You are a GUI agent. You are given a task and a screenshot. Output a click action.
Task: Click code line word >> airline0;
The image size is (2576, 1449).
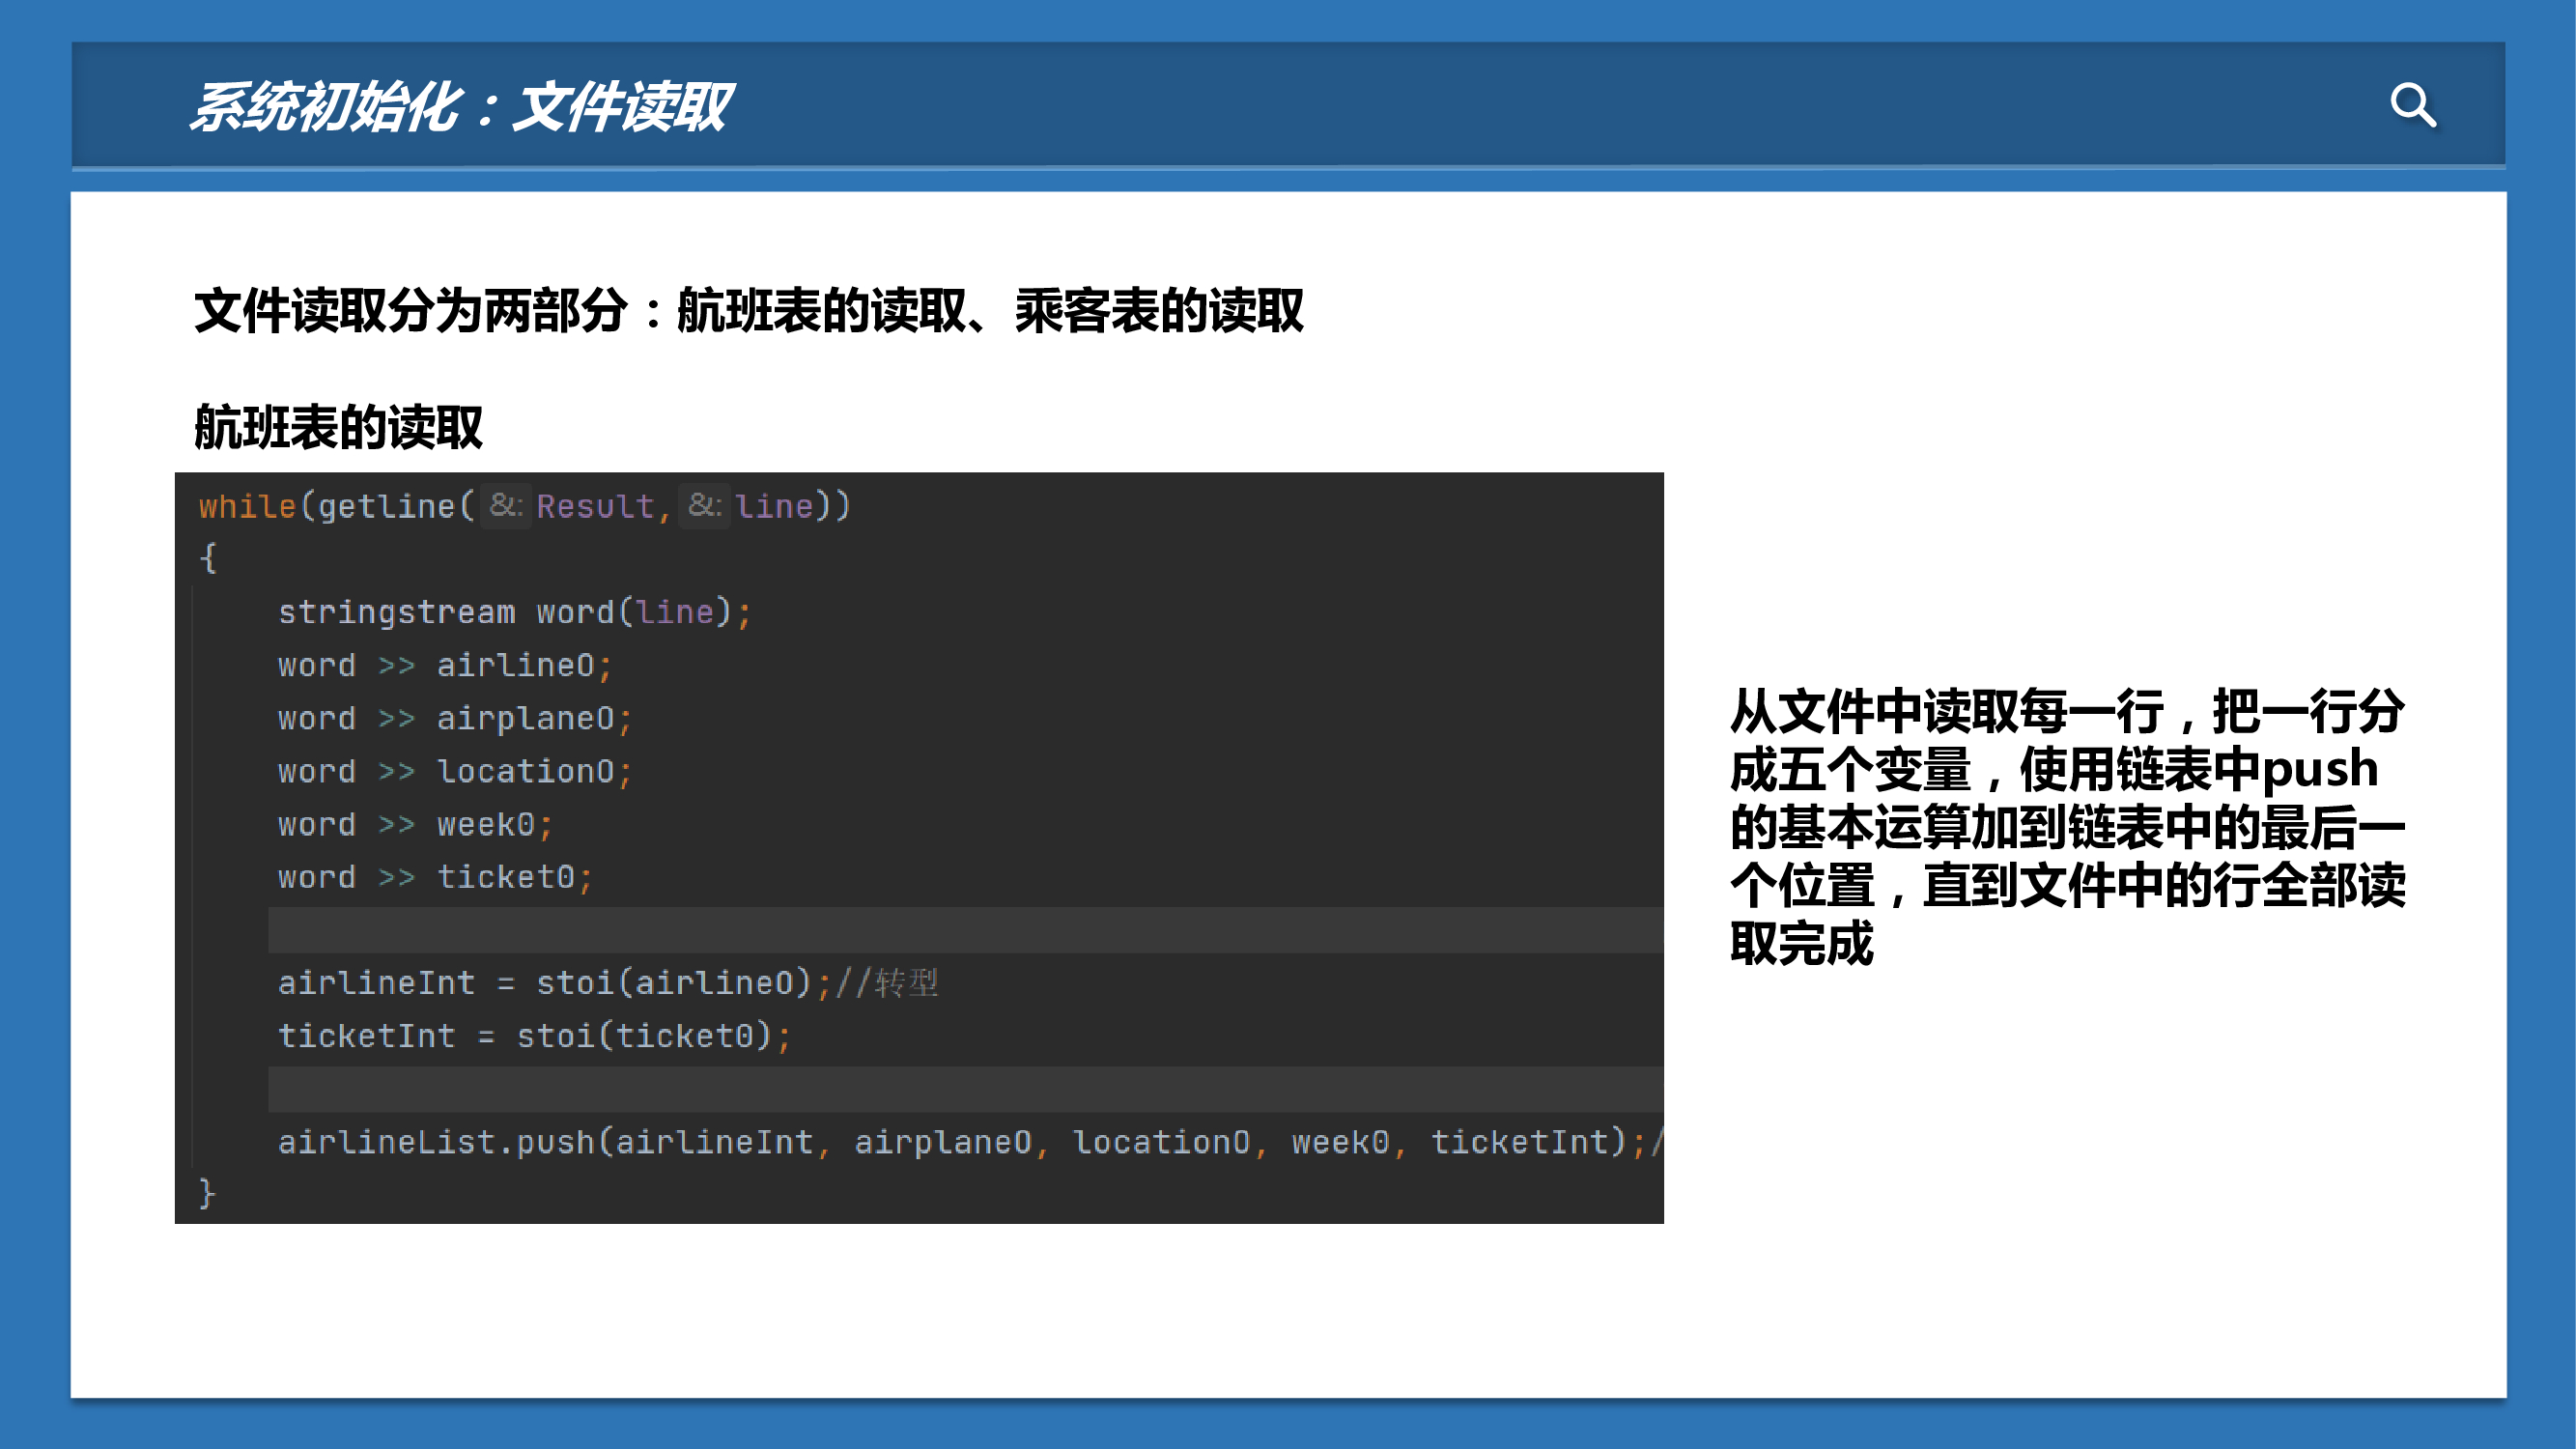445,665
